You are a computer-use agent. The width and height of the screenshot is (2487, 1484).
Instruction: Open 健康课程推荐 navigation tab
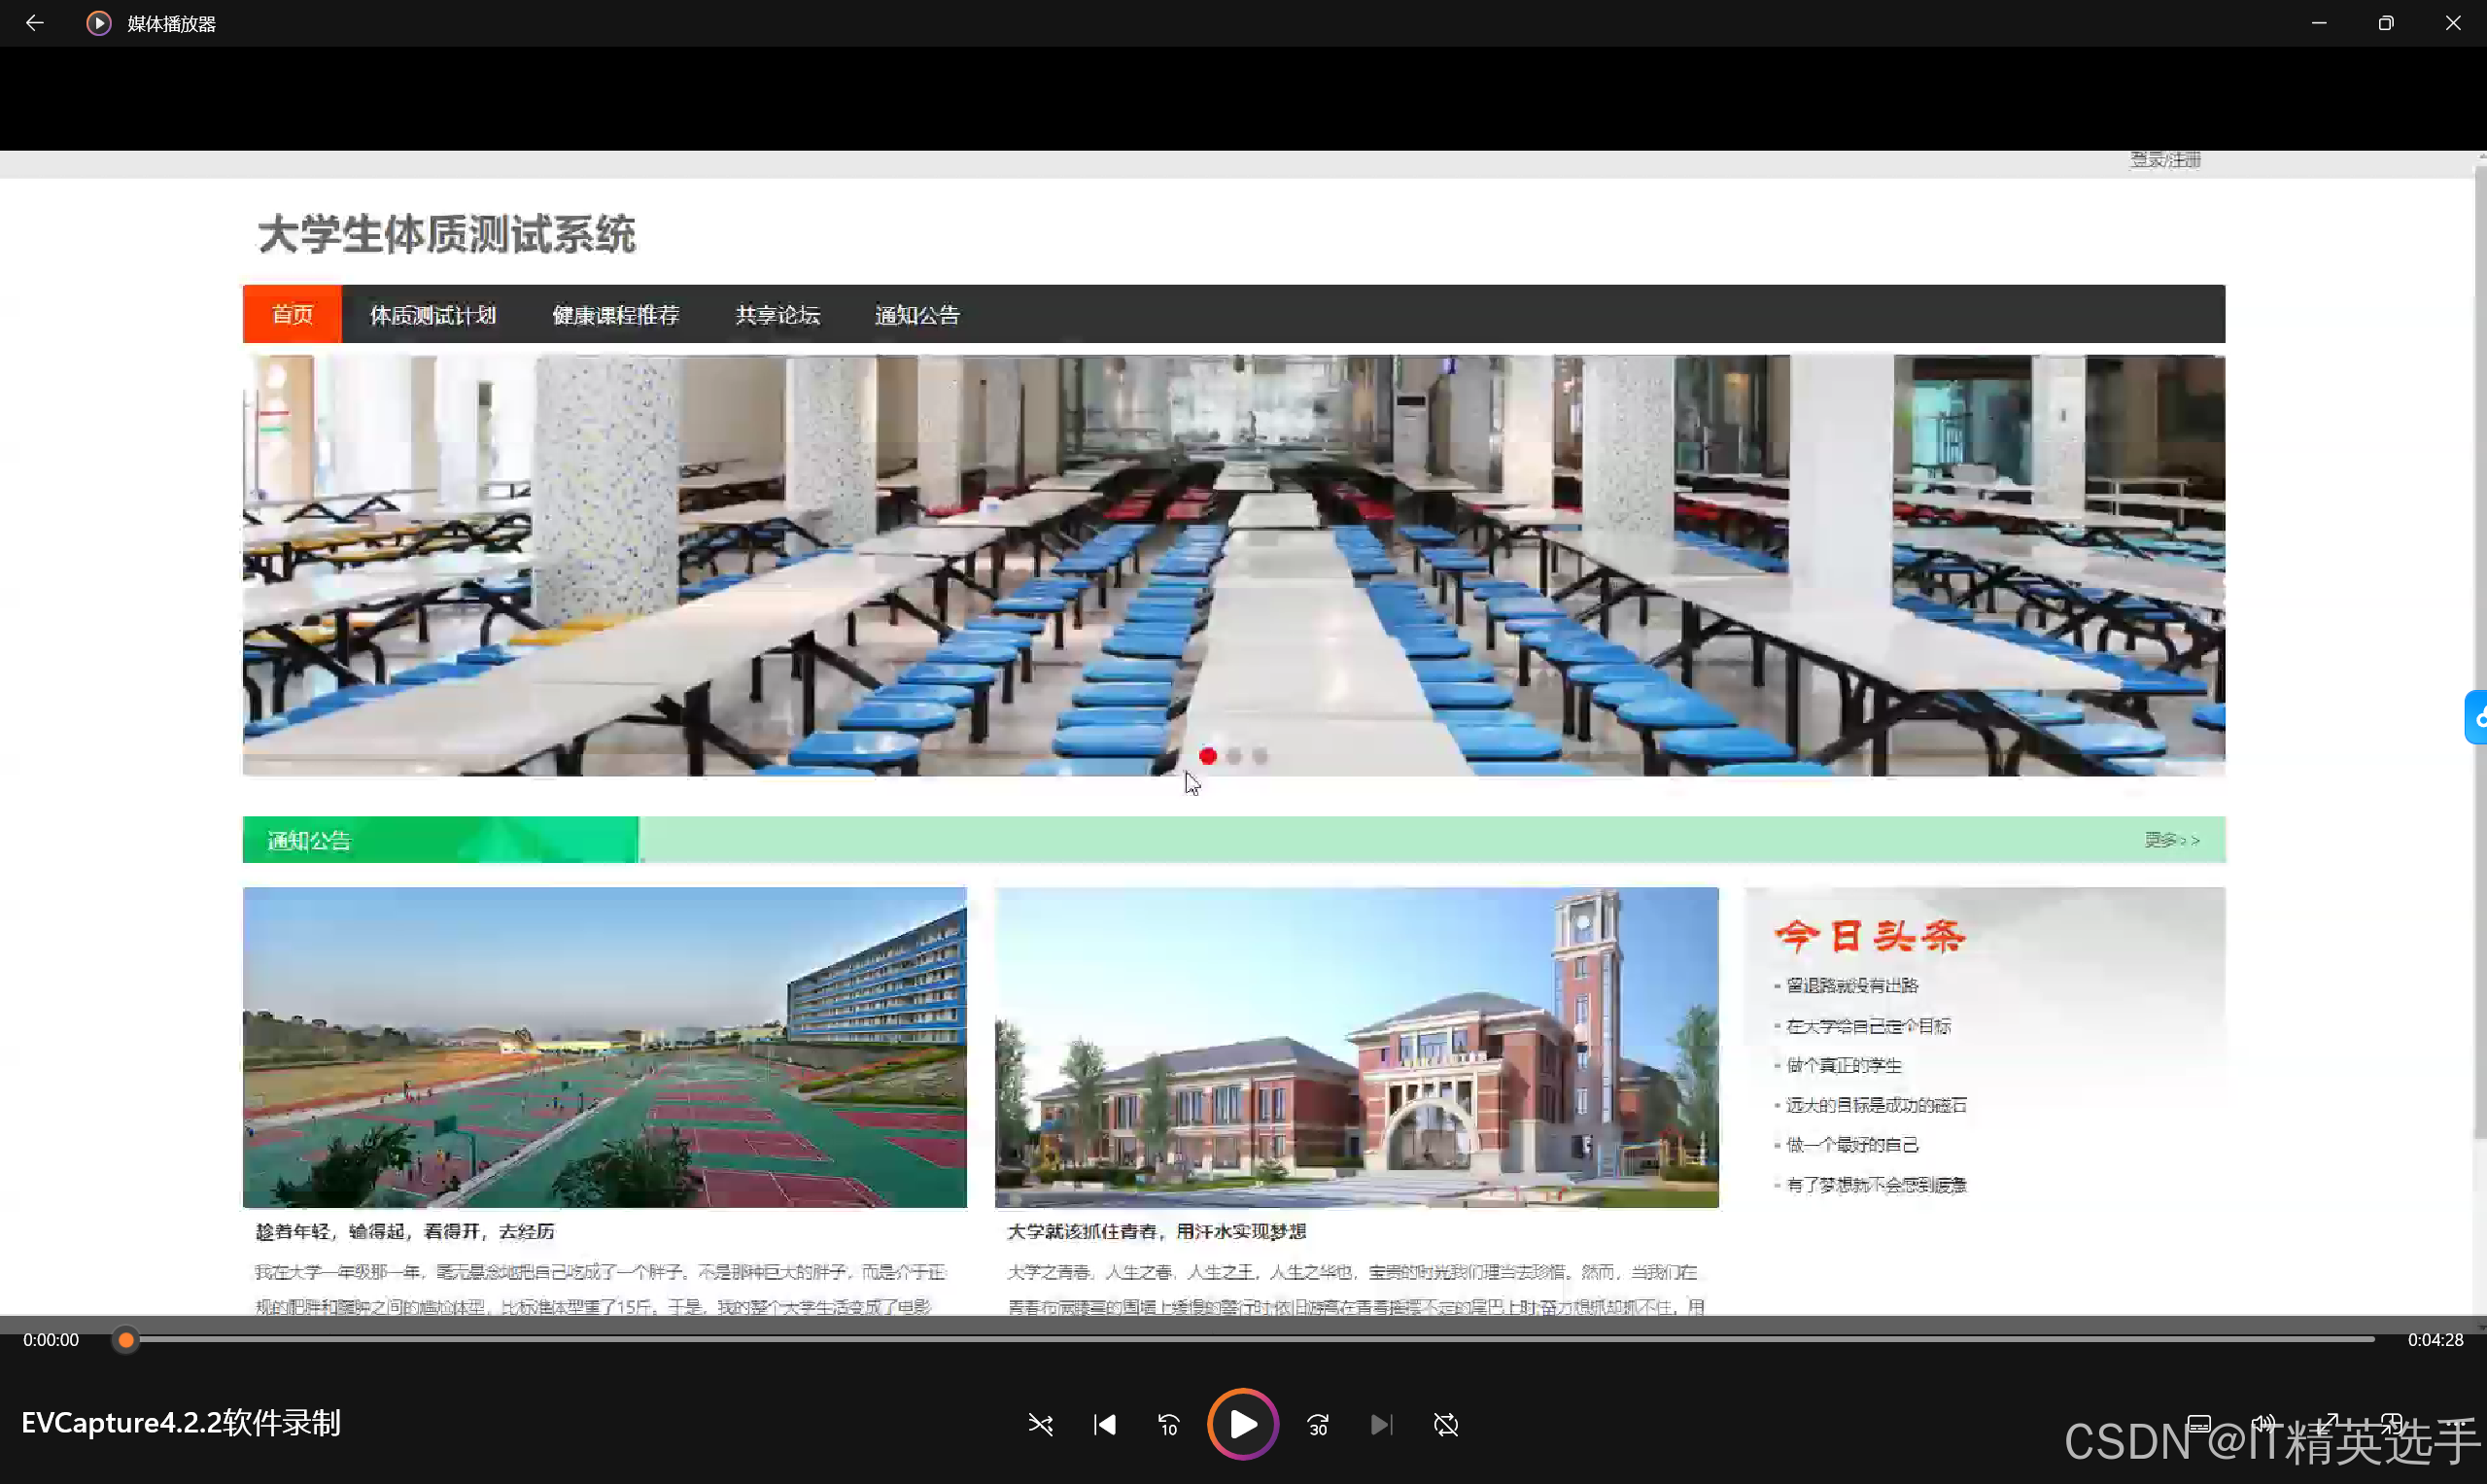pyautogui.click(x=615, y=315)
